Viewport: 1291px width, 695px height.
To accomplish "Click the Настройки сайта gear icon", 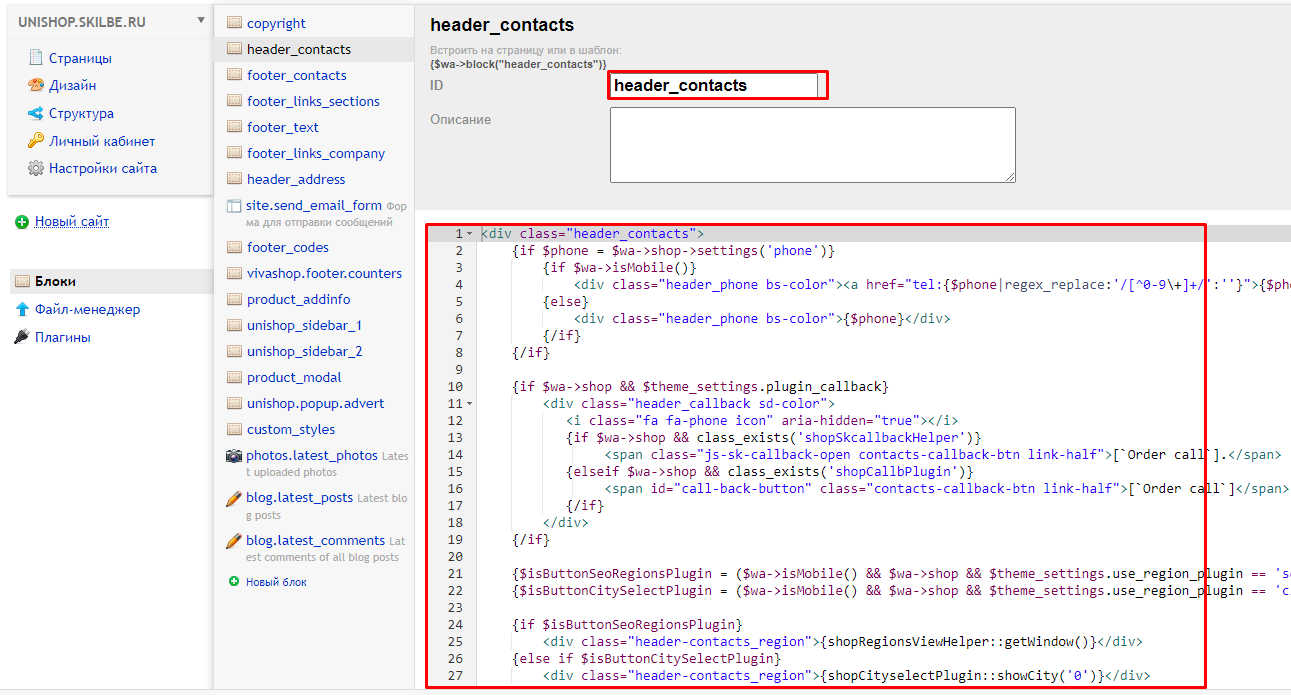I will coord(36,169).
